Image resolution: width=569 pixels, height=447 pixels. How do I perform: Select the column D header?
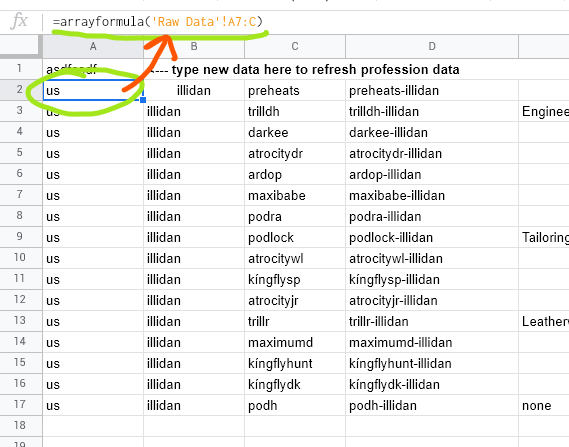[432, 46]
